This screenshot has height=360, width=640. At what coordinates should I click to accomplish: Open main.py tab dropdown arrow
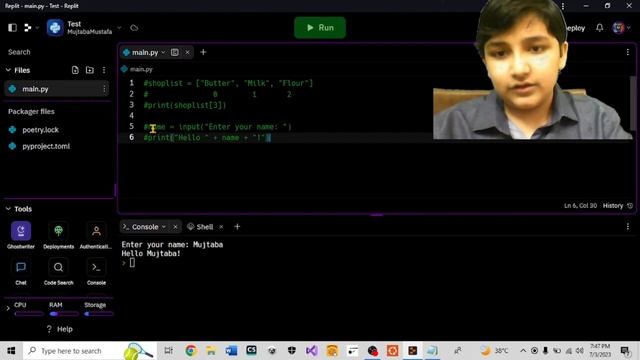click(x=163, y=52)
